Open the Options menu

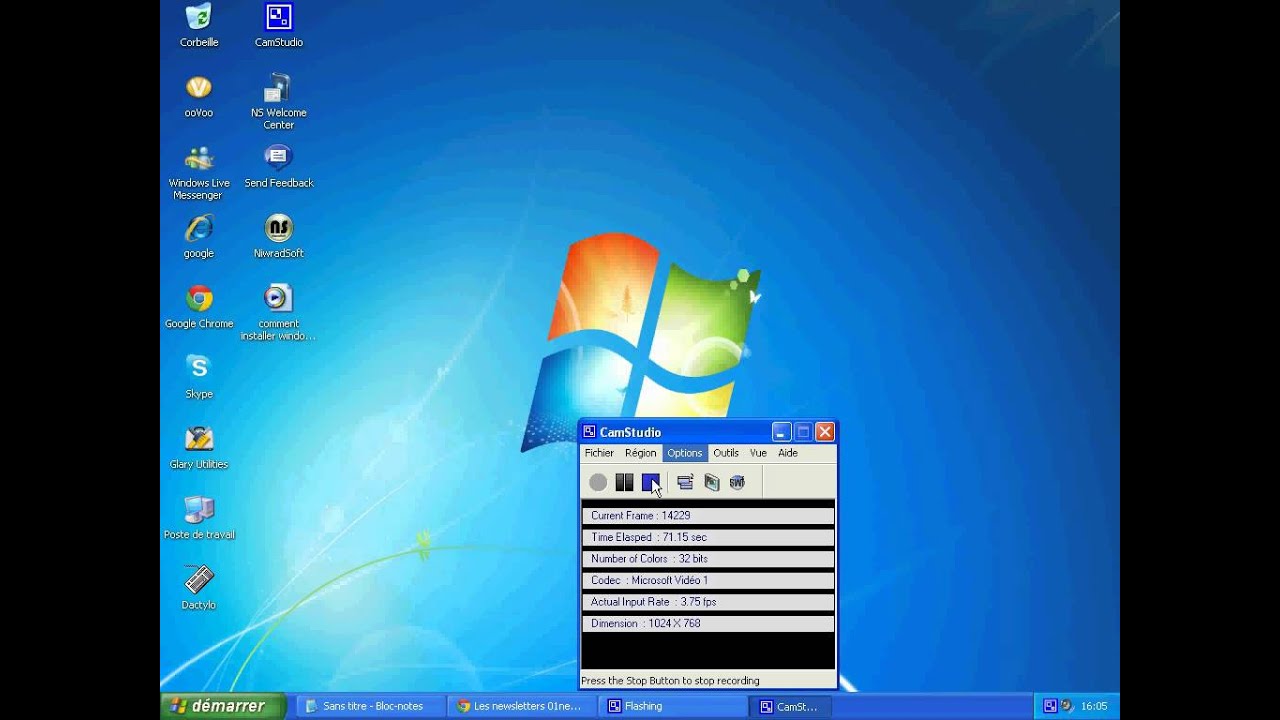pos(685,453)
